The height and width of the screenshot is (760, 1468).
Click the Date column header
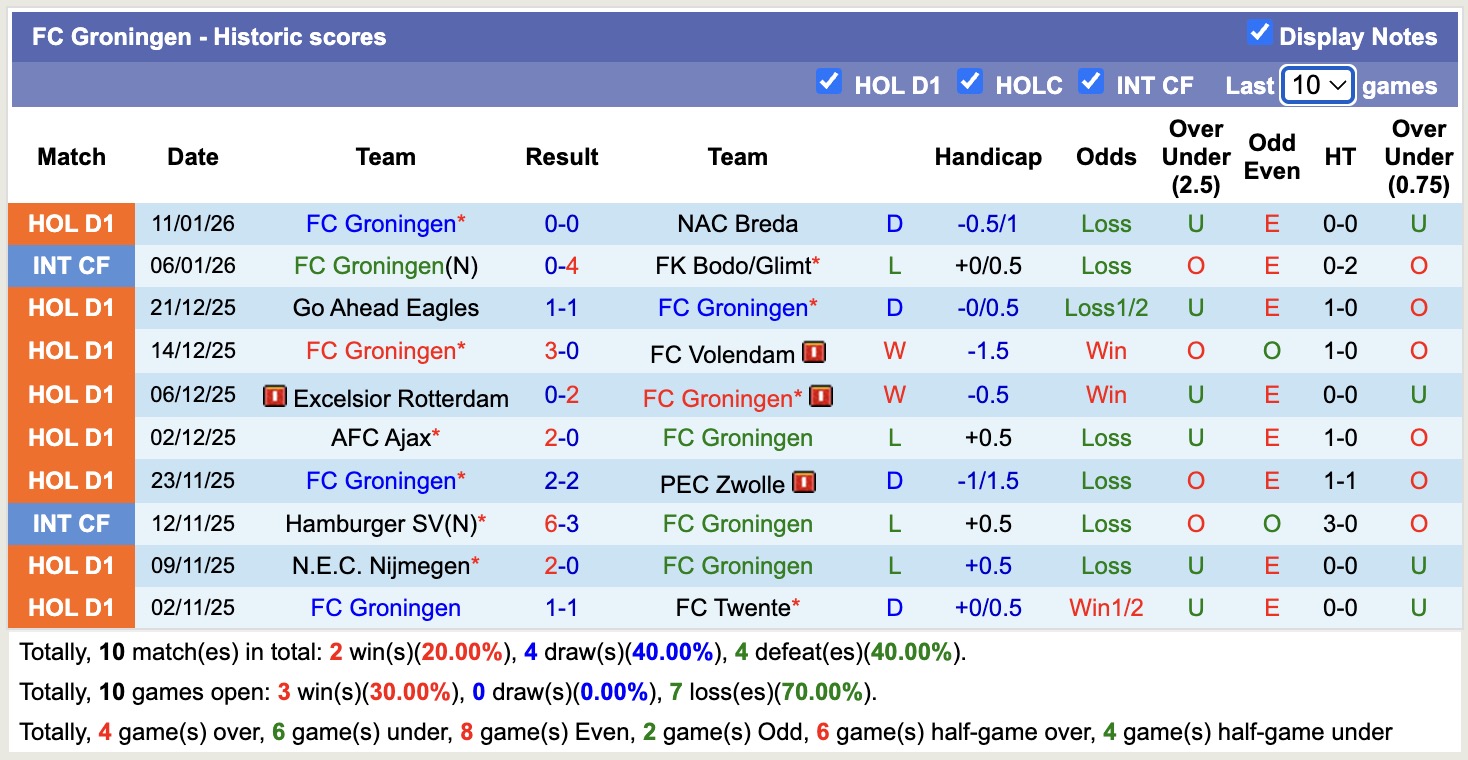[x=192, y=157]
